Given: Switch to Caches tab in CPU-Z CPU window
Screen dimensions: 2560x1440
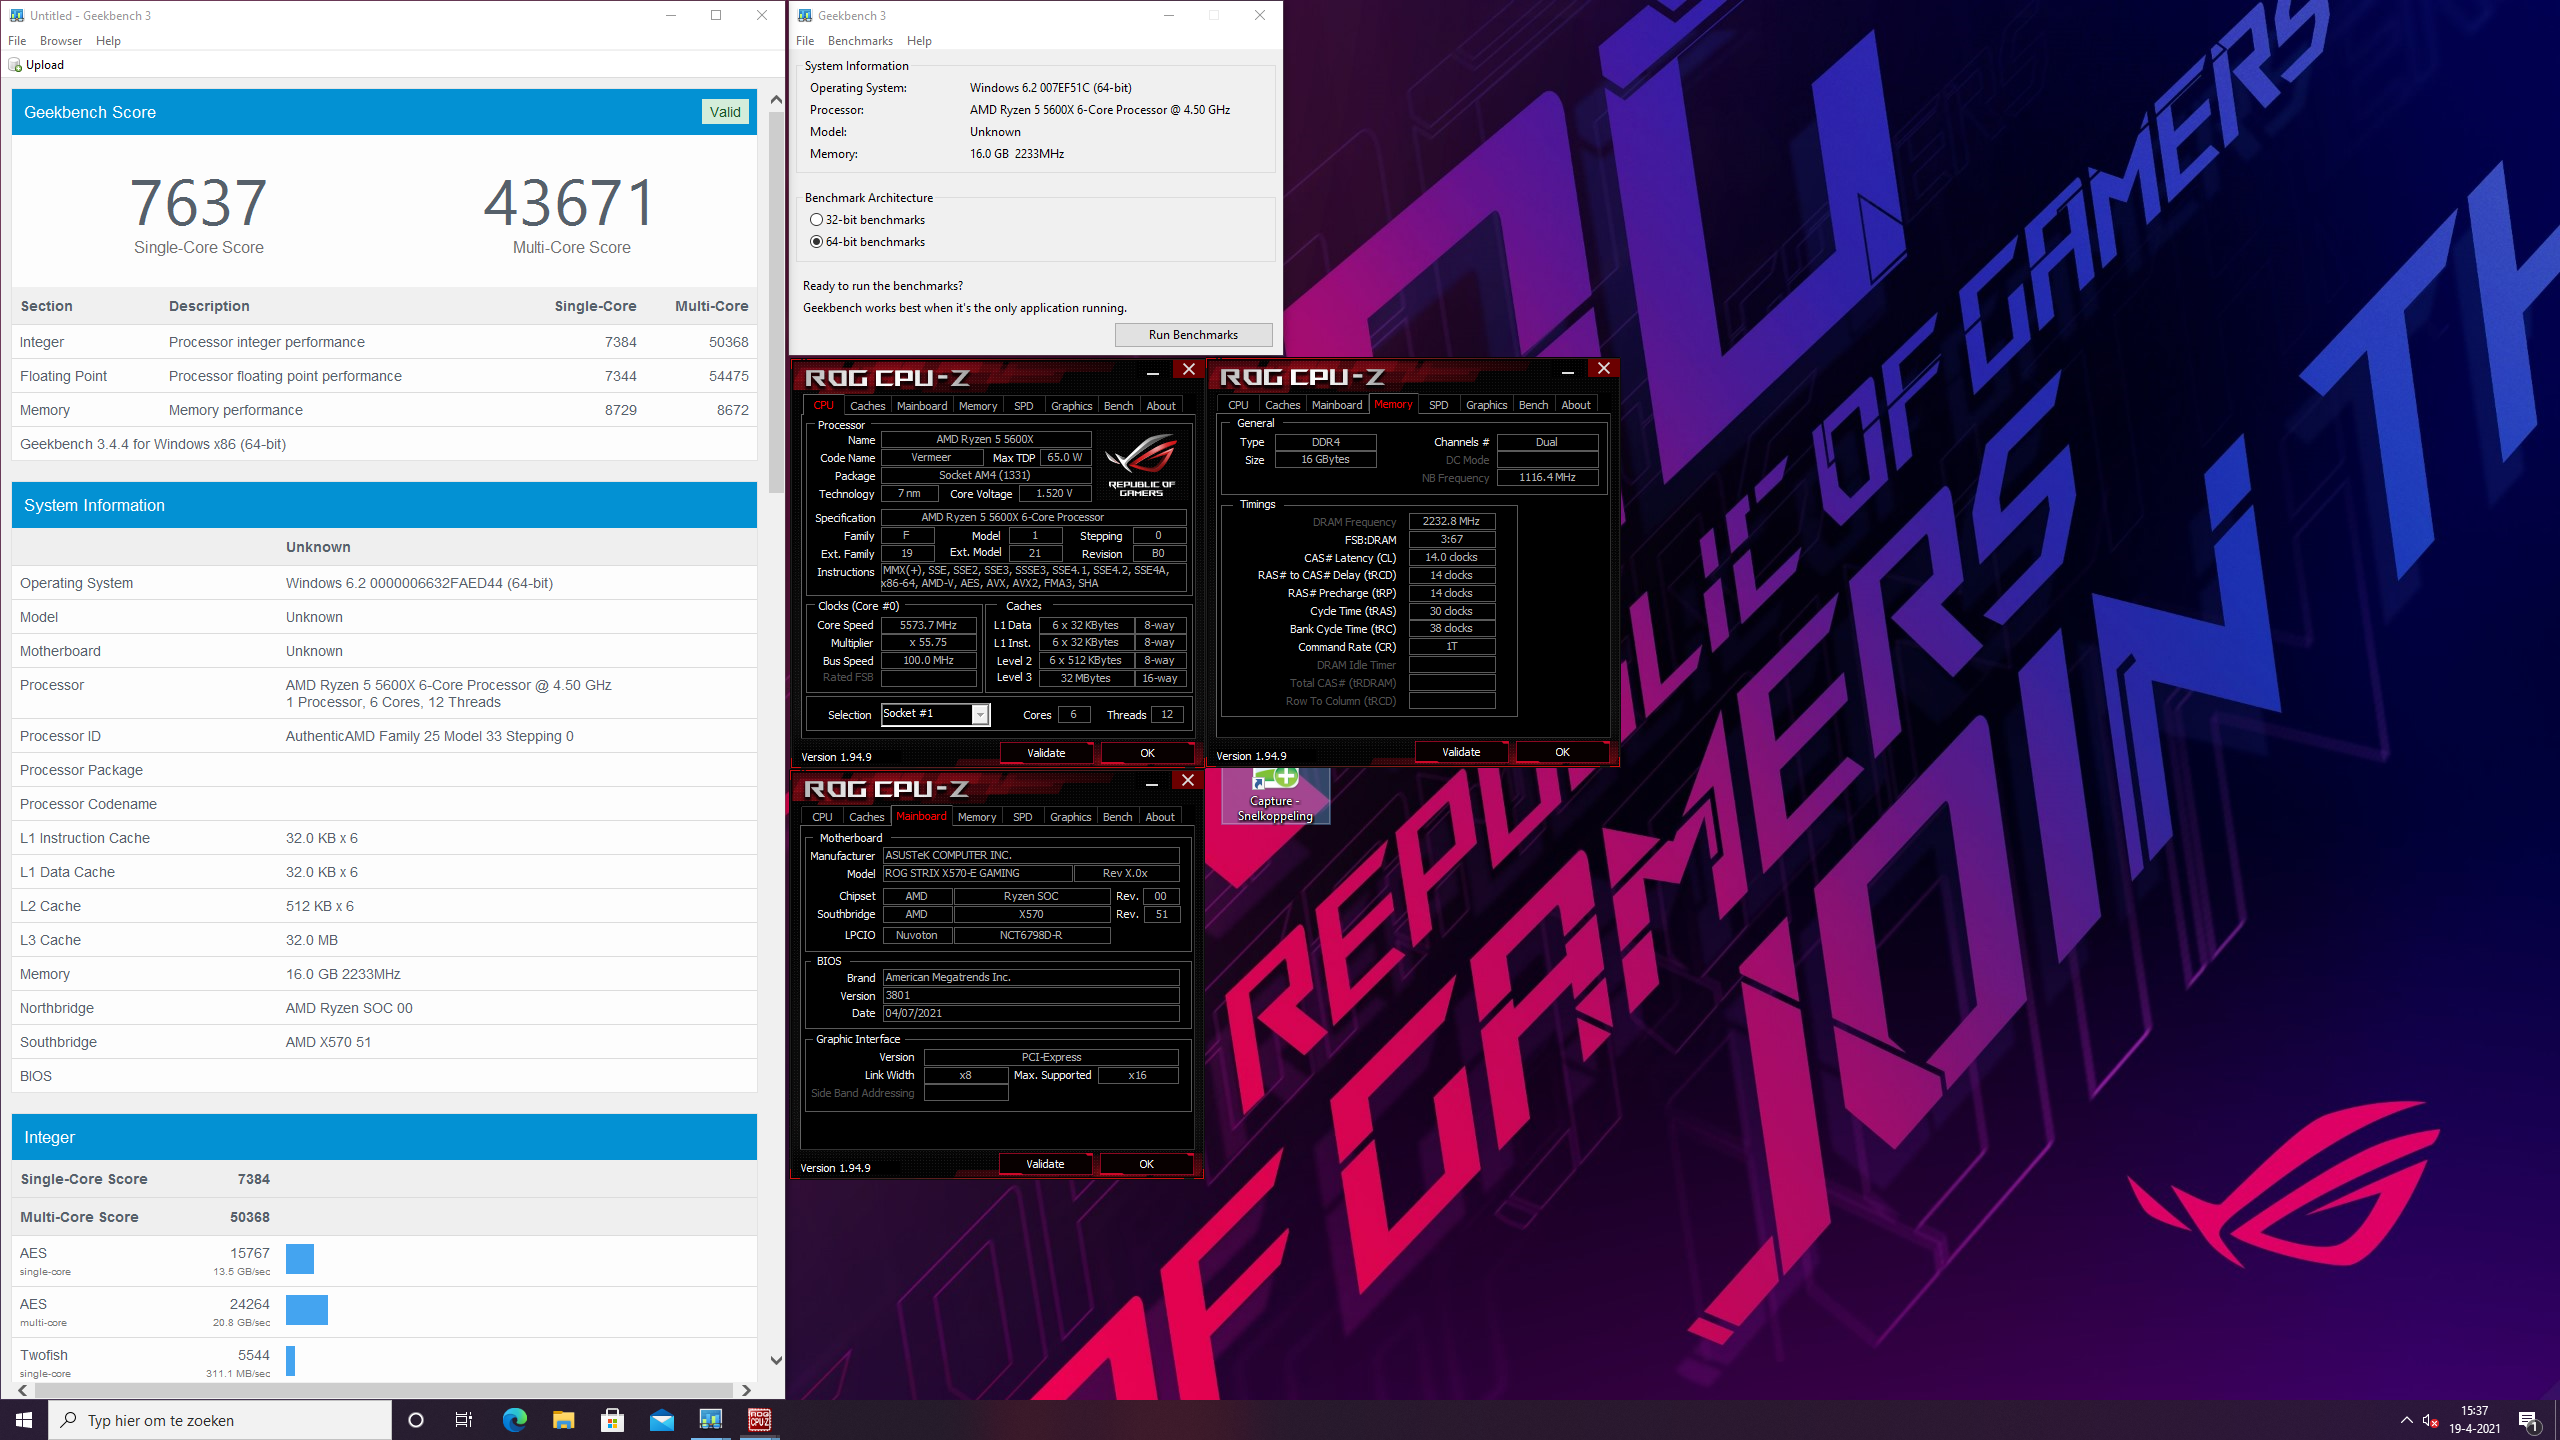Looking at the screenshot, I should coord(867,406).
